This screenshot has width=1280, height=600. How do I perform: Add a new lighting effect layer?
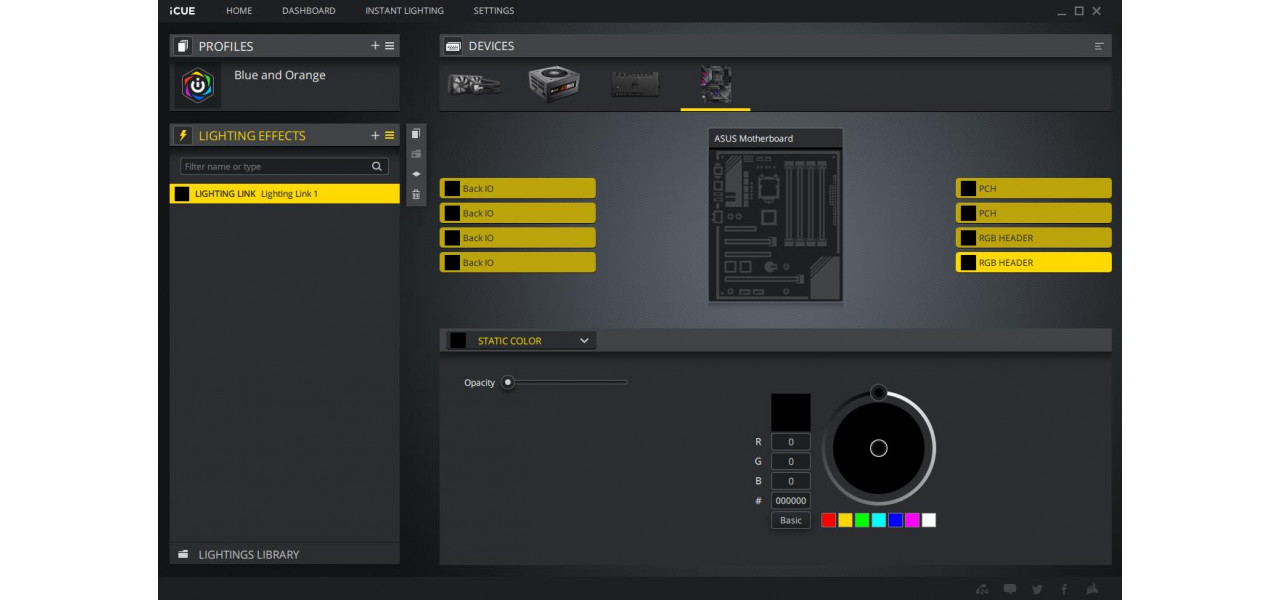[375, 135]
